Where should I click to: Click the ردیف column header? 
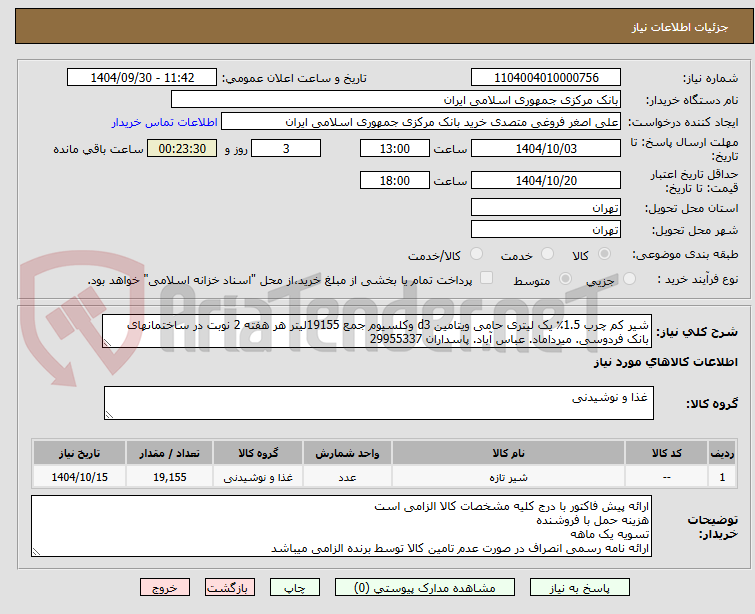pyautogui.click(x=722, y=453)
